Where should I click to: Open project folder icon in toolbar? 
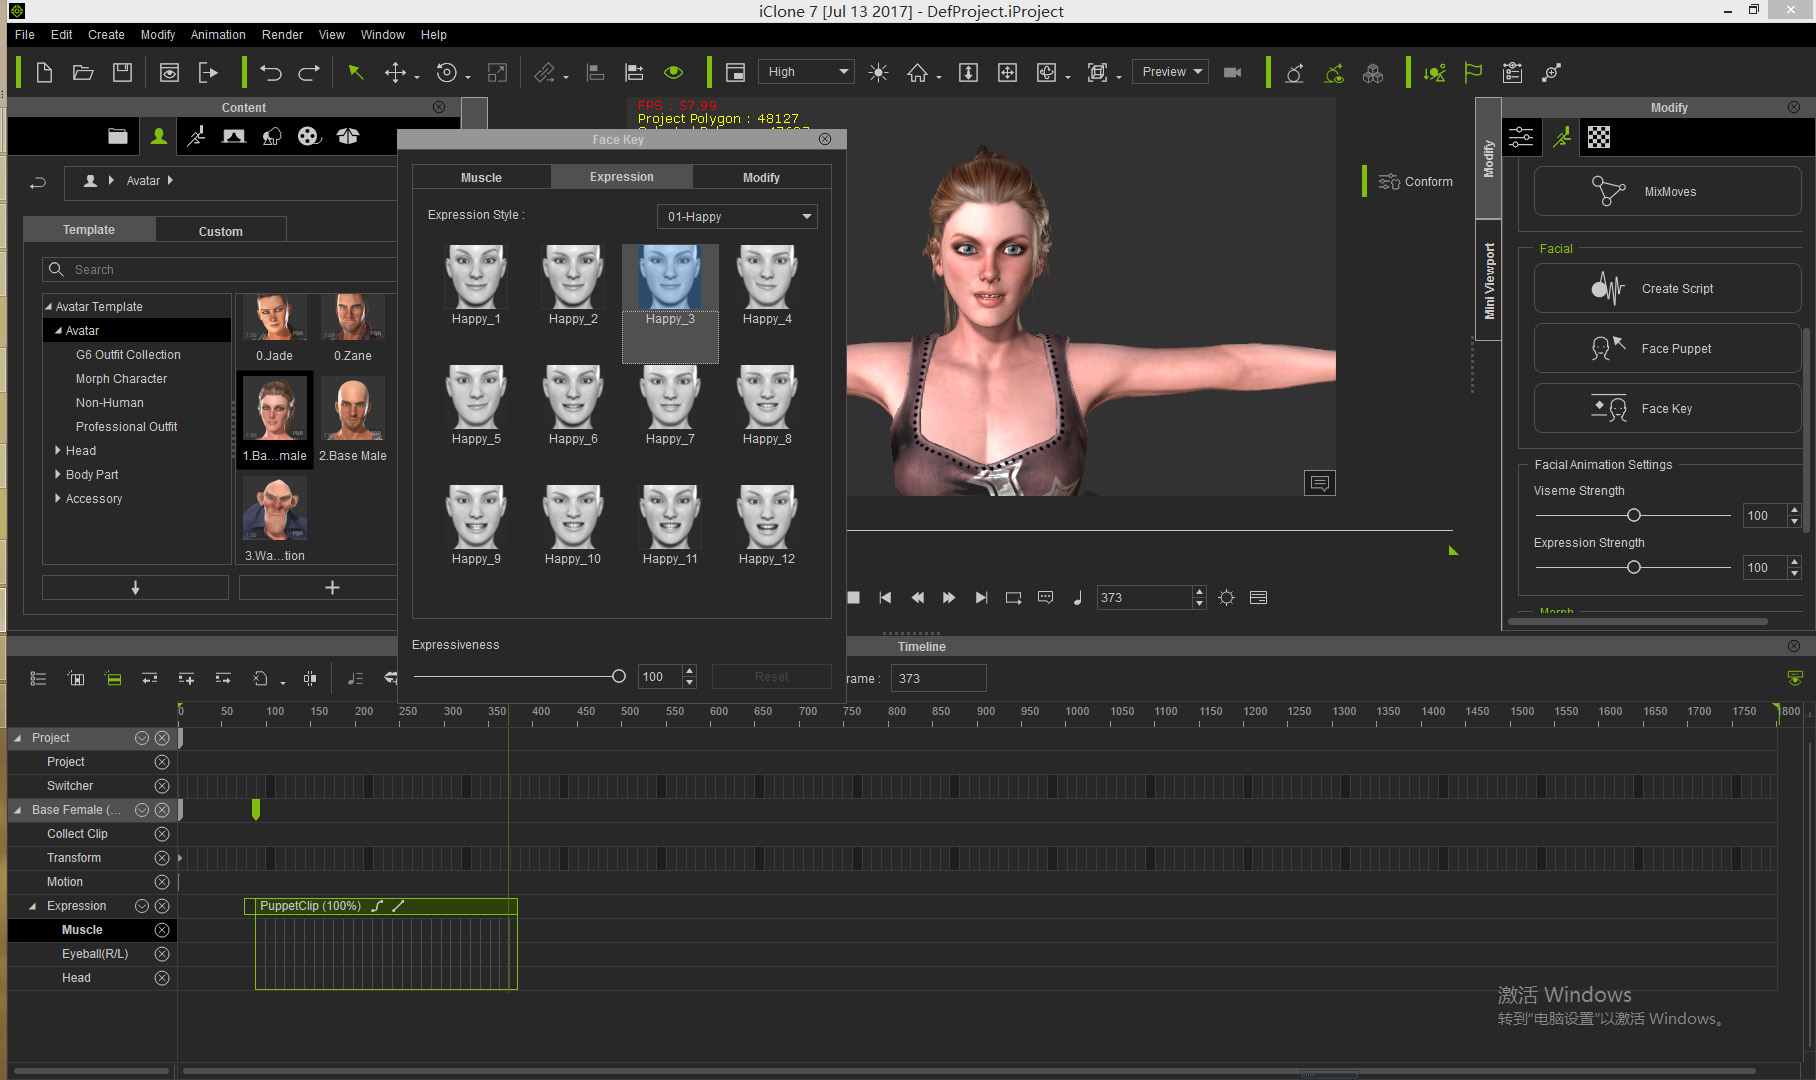[83, 72]
